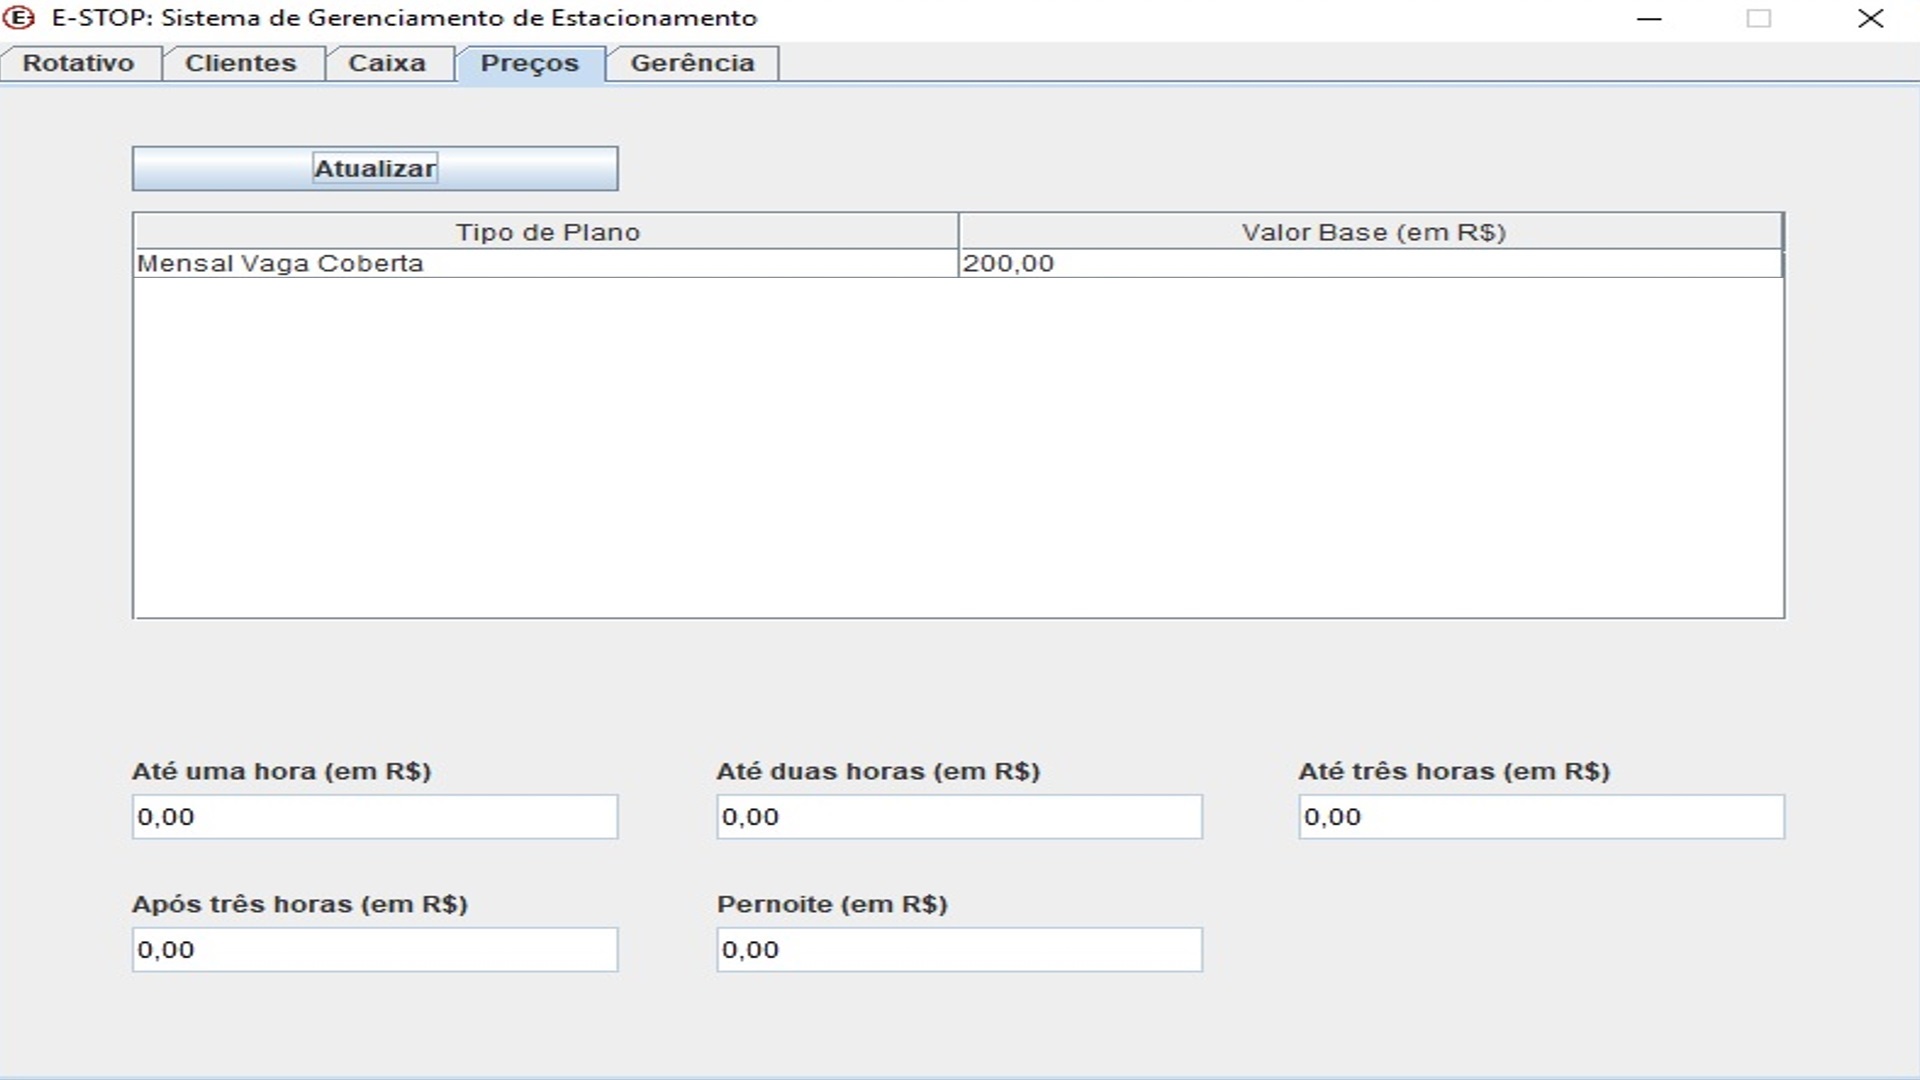
Task: Go to the Gerência tab
Action: click(692, 63)
